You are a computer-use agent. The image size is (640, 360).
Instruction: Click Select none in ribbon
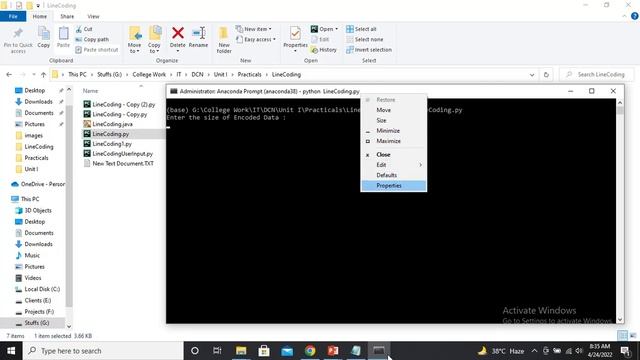point(364,40)
